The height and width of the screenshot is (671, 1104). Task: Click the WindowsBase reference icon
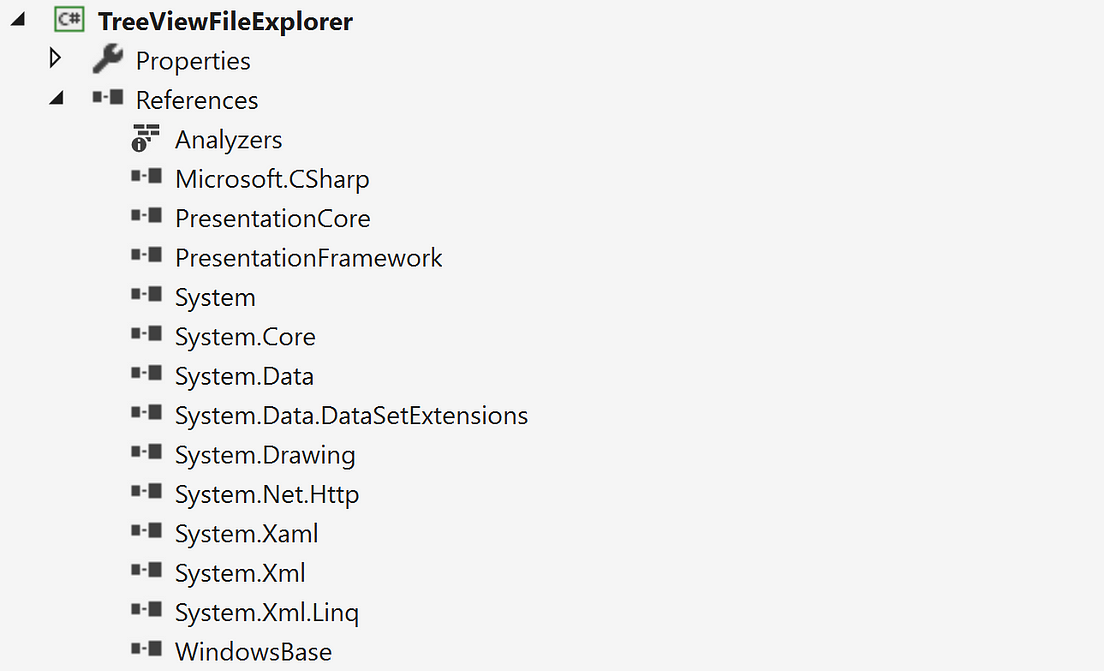[x=146, y=649]
